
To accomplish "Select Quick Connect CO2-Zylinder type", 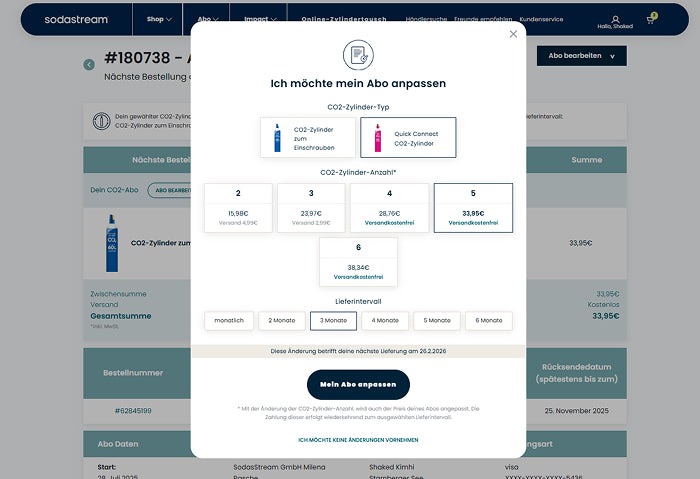I will [x=408, y=137].
